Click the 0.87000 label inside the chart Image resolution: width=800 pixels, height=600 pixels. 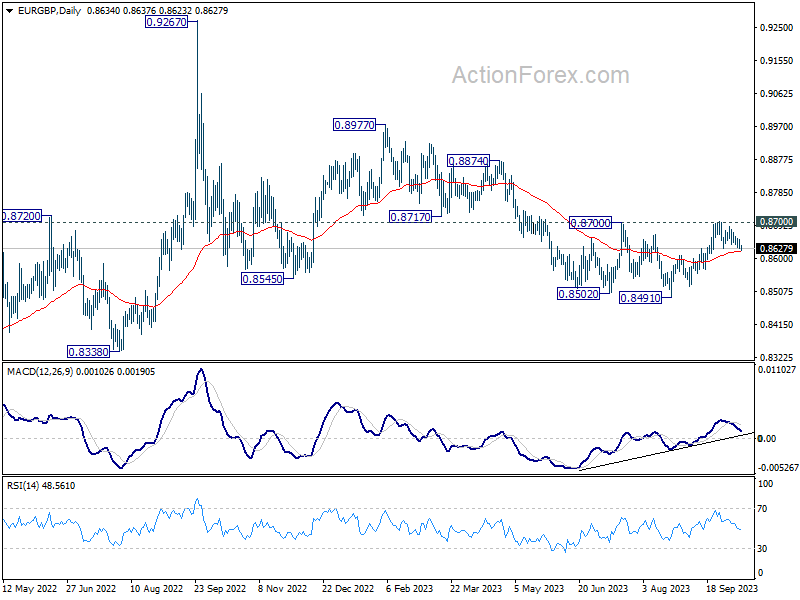point(590,223)
